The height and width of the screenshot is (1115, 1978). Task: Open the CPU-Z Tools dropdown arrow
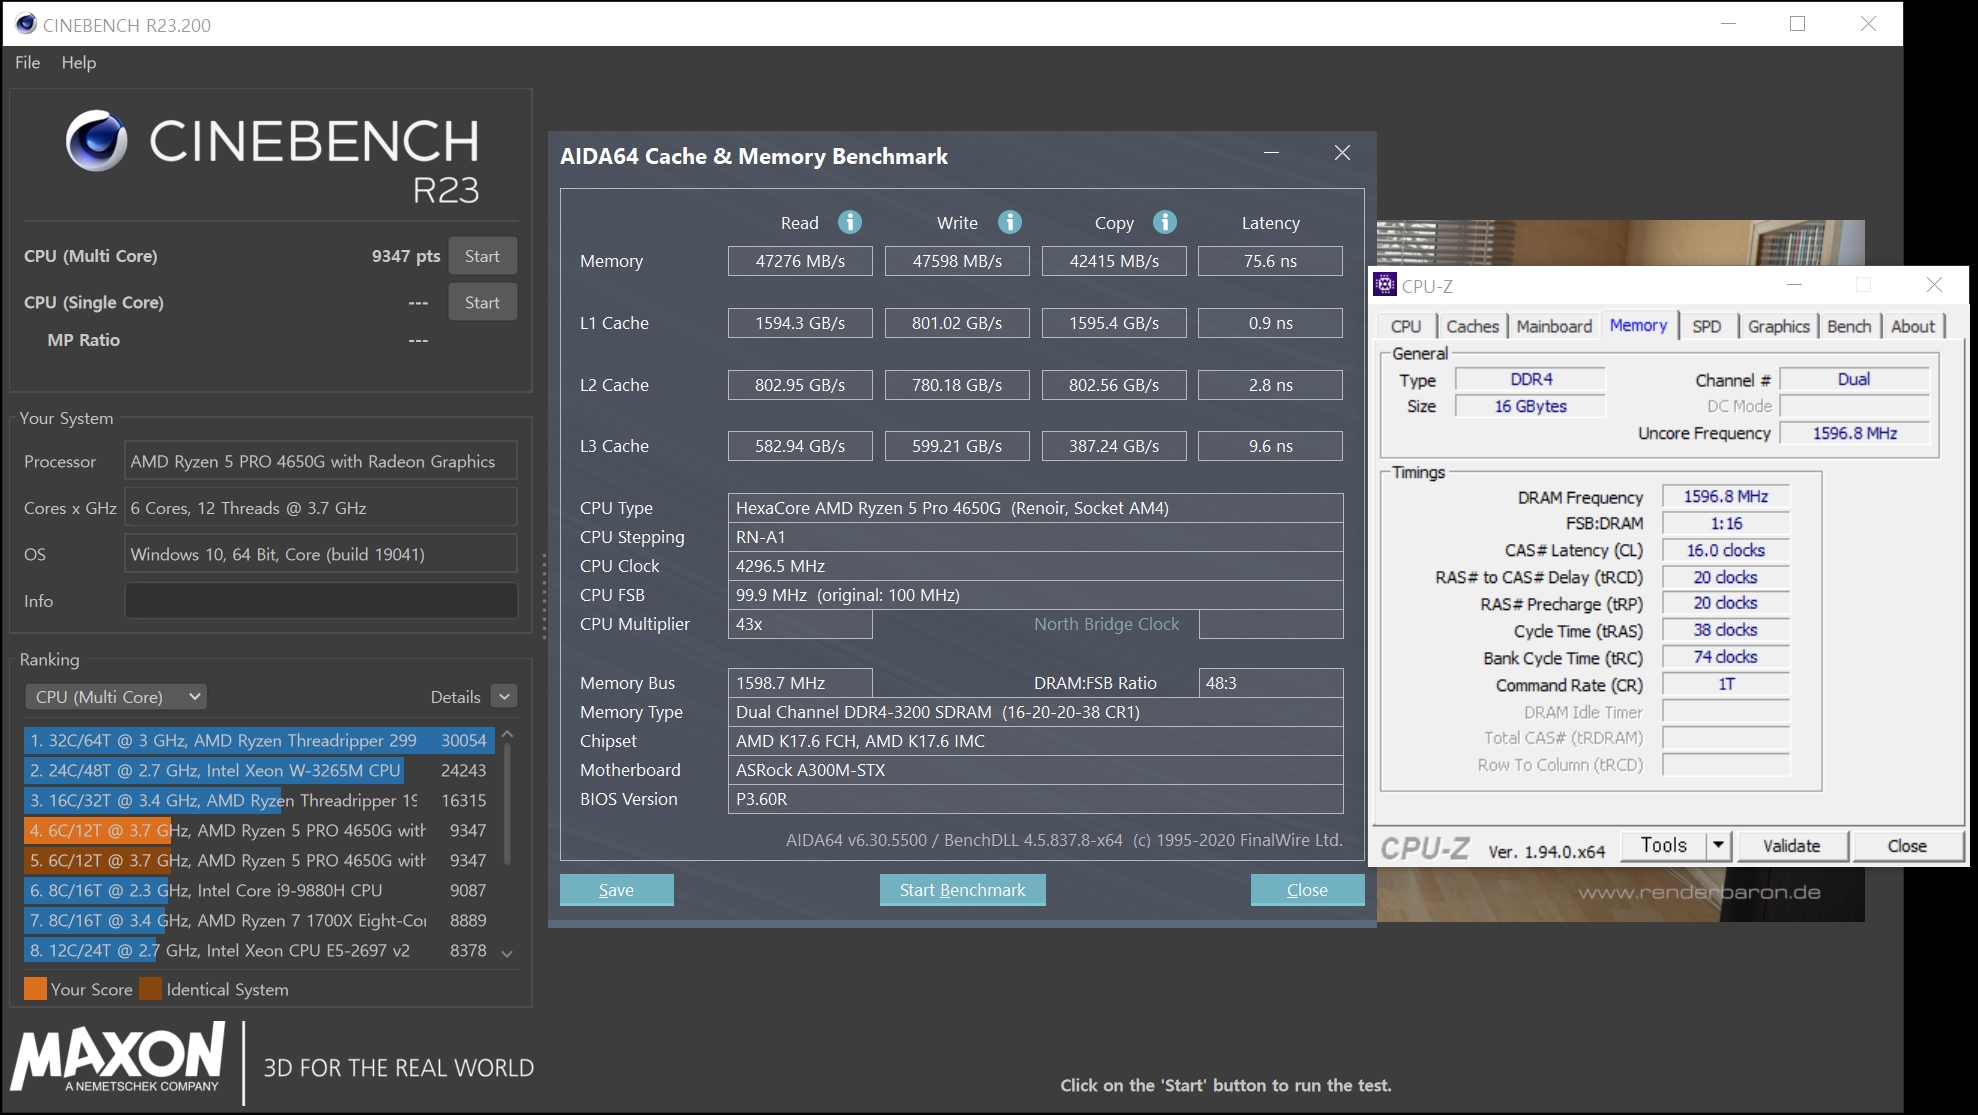(x=1718, y=846)
